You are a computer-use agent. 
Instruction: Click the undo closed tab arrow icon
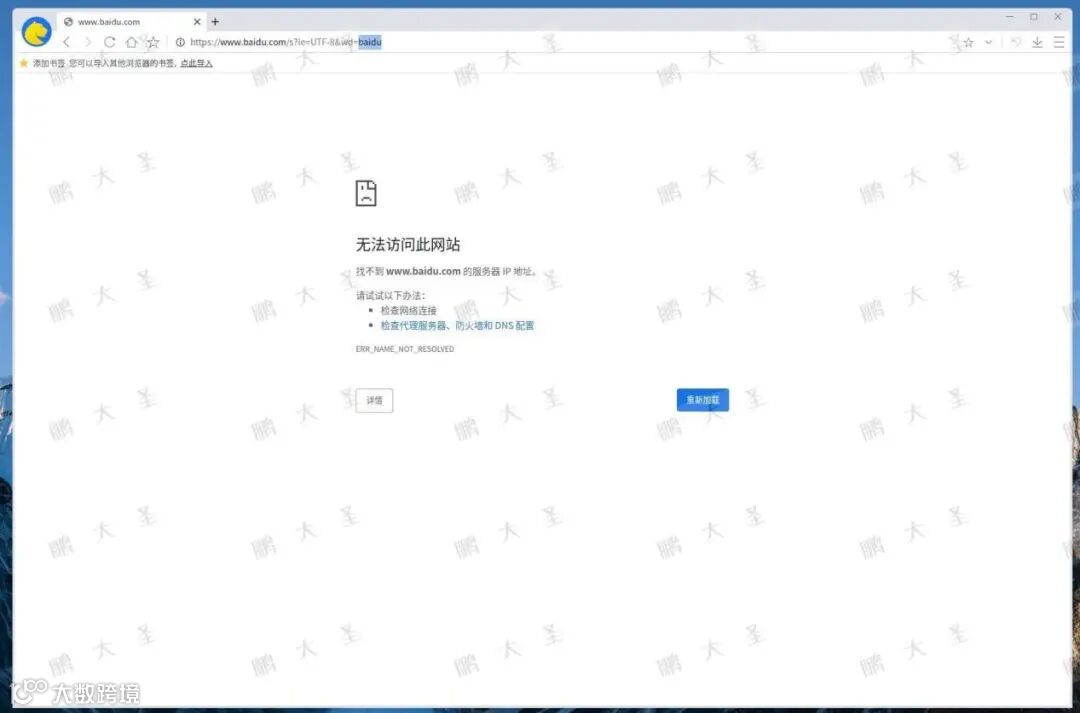coord(1016,43)
